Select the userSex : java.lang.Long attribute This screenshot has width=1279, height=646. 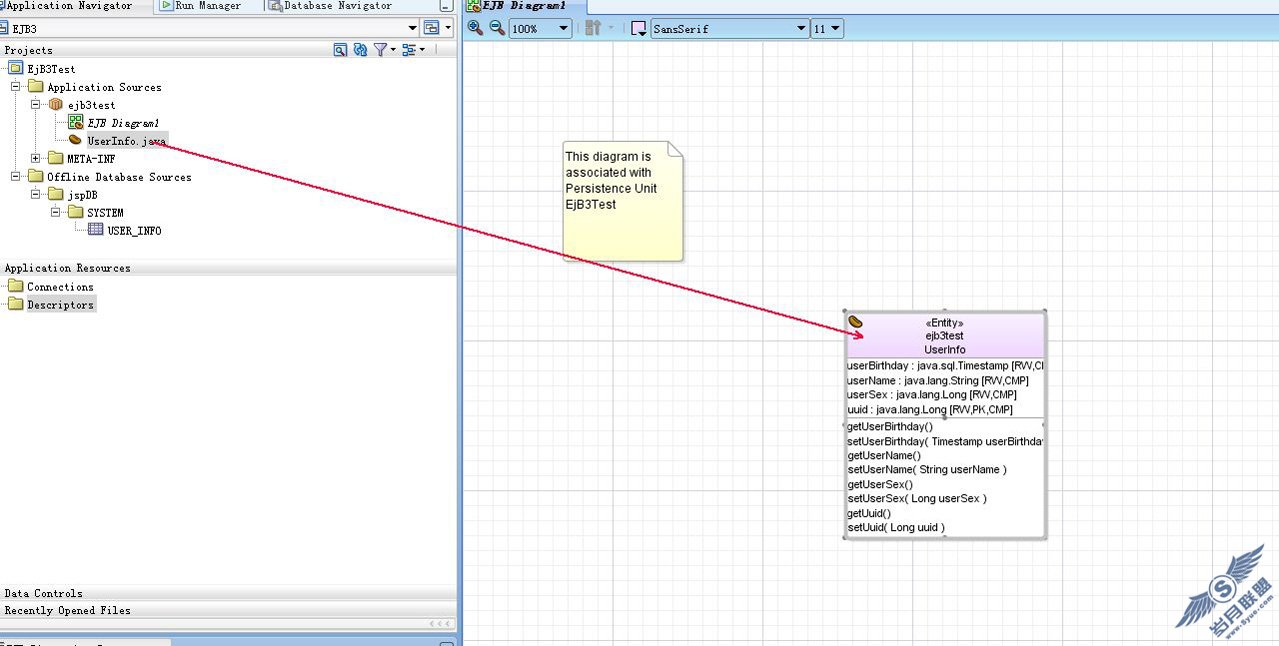pyautogui.click(x=932, y=395)
